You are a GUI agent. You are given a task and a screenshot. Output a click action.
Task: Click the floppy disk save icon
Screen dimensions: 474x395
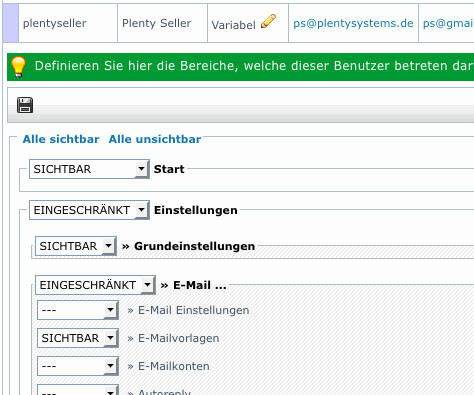coord(25,105)
